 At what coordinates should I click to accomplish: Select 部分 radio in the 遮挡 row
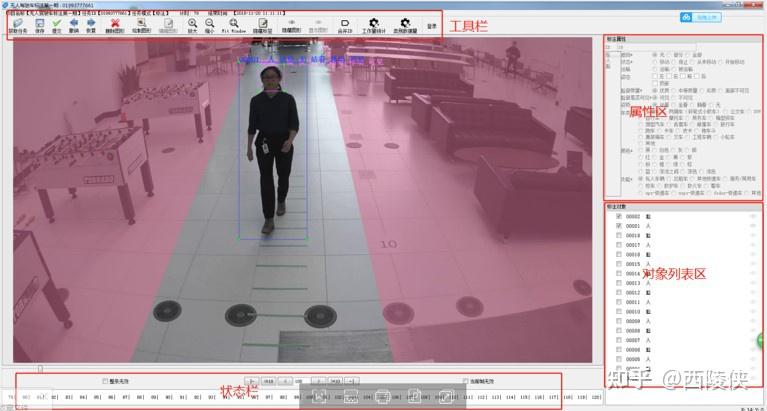pos(669,55)
